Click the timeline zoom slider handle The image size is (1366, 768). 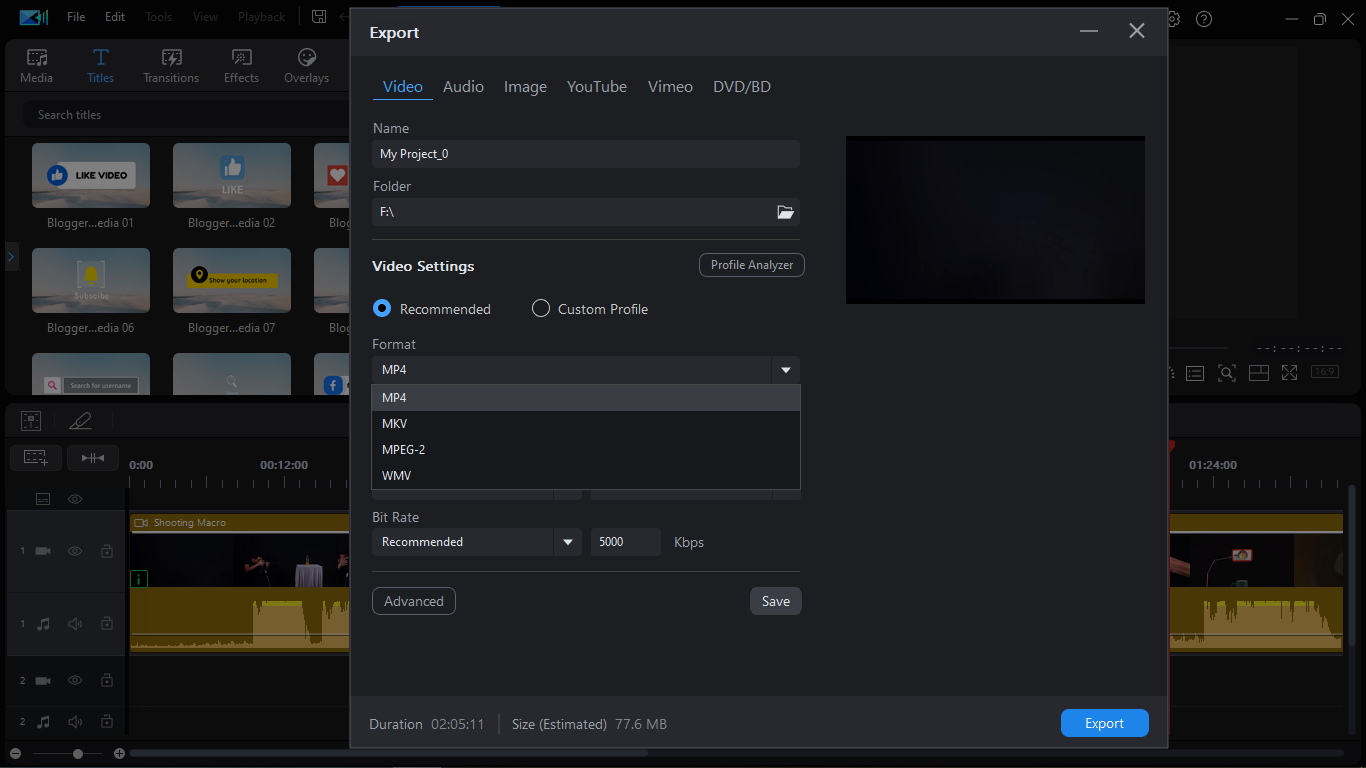(77, 753)
